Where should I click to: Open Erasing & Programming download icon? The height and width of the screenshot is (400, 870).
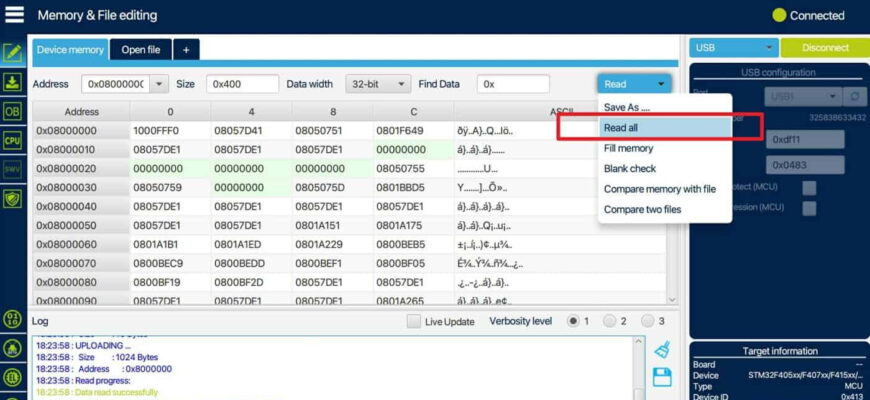point(13,82)
